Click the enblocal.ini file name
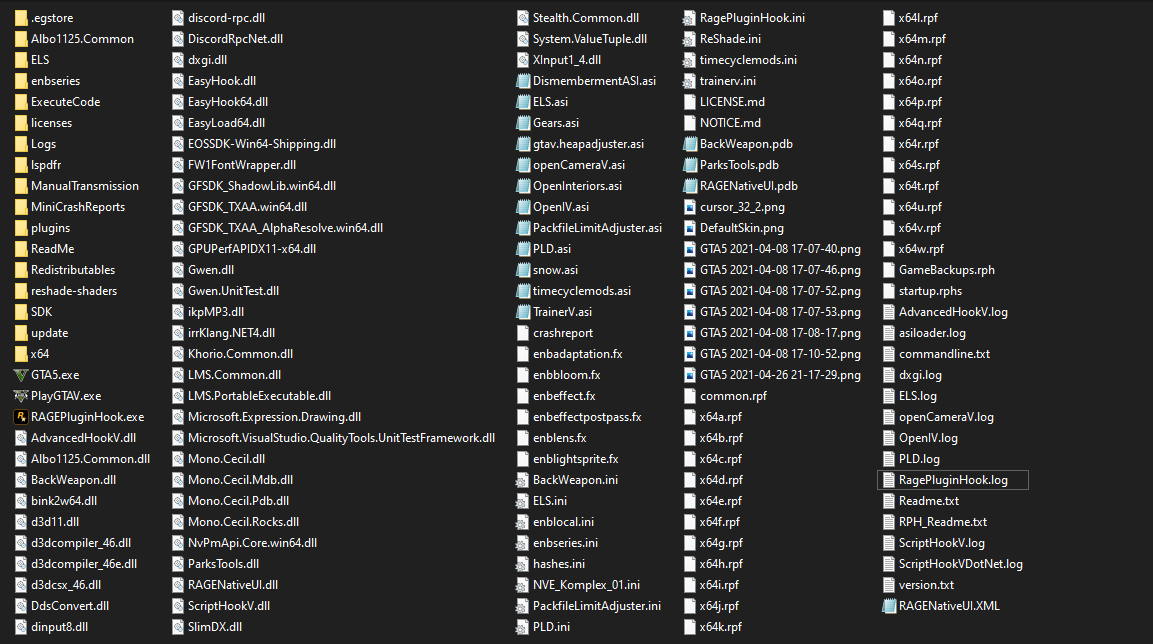 tap(563, 522)
